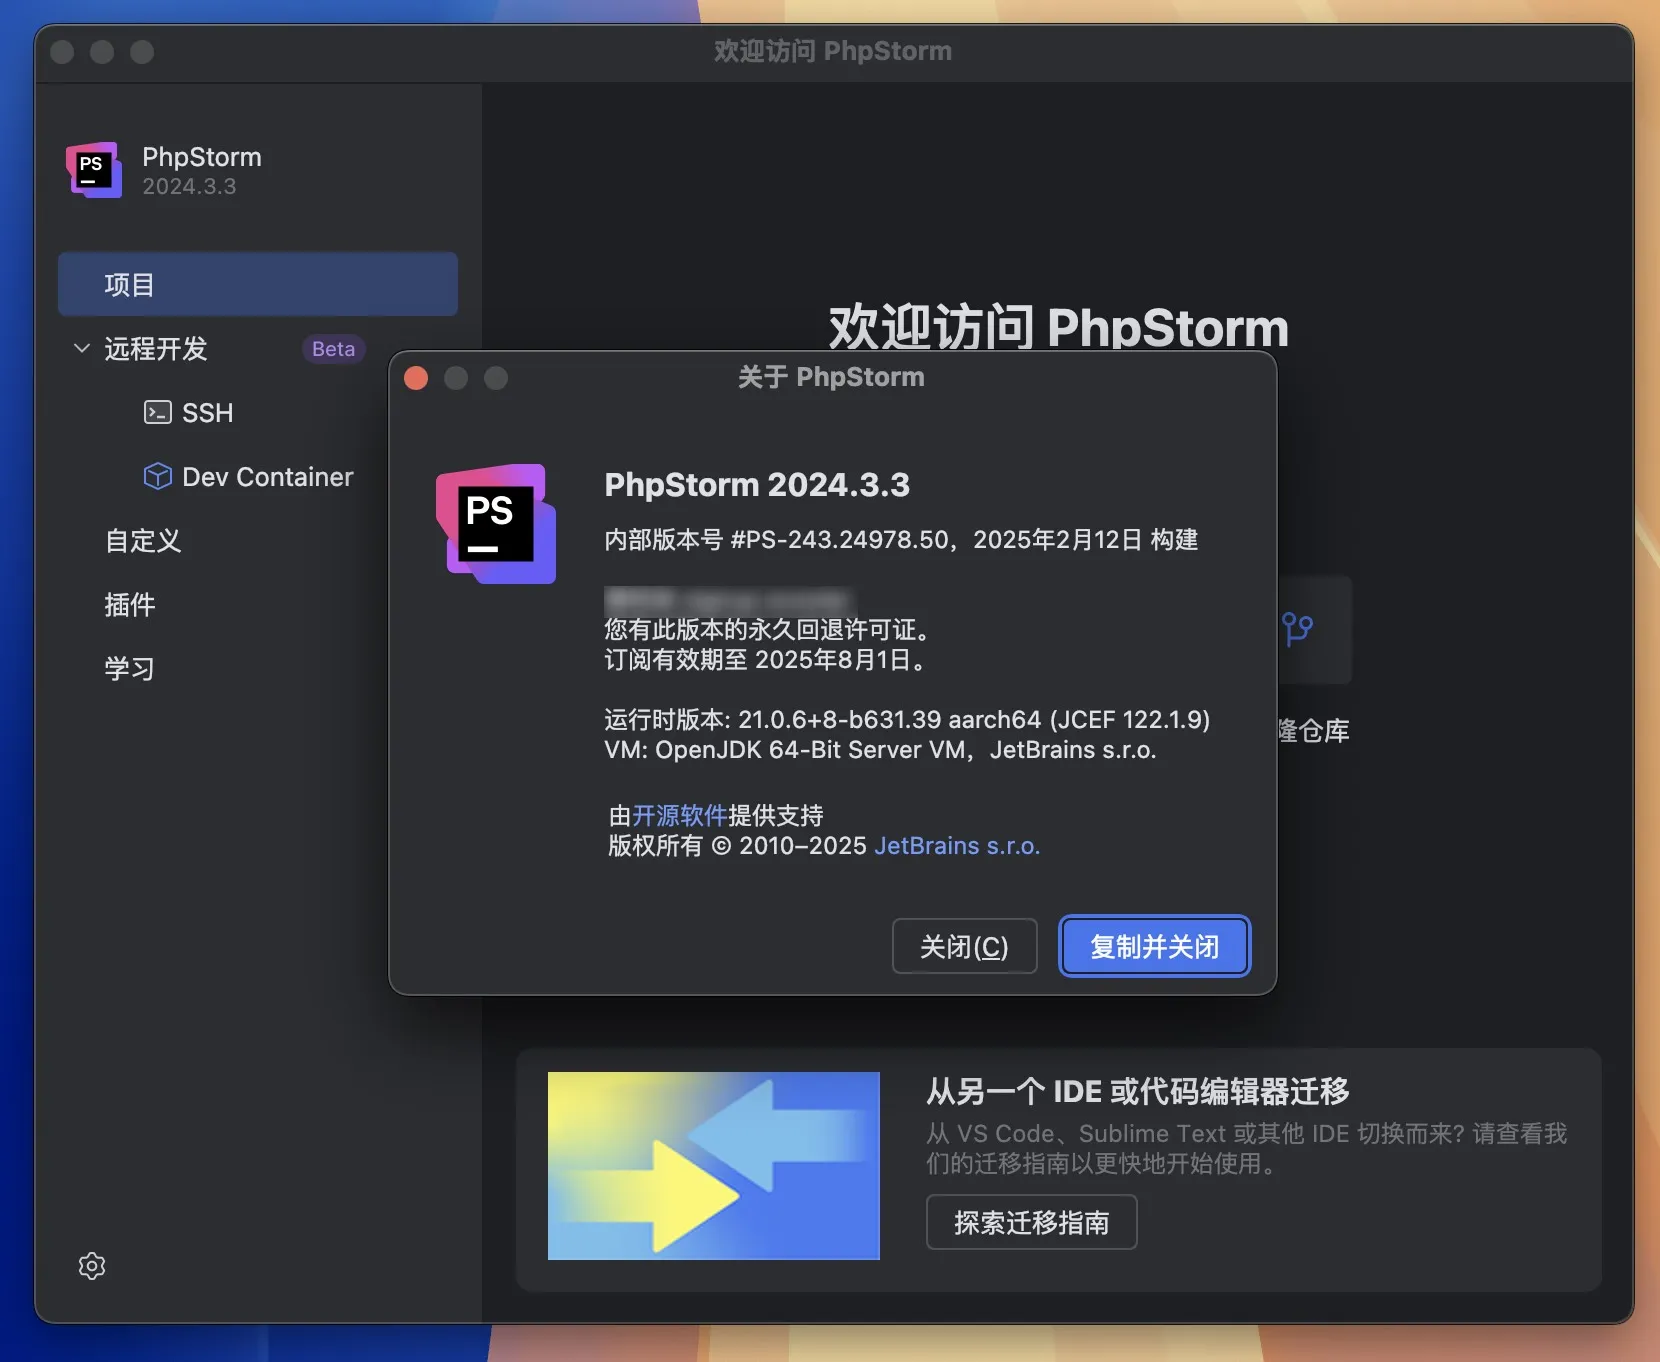Click the clone repository branch icon

[1297, 629]
